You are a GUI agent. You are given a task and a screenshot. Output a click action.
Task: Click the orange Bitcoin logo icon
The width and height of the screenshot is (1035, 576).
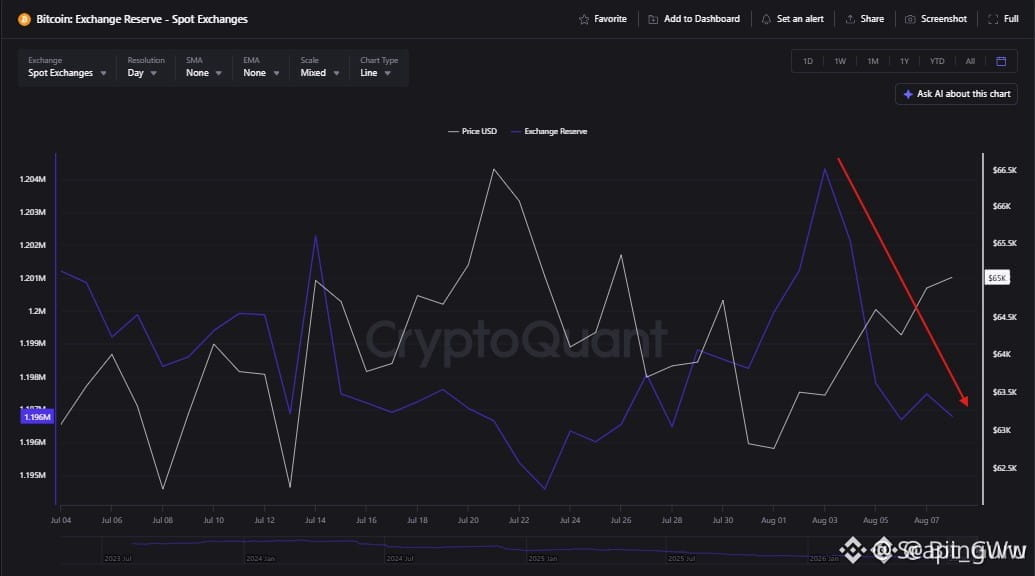pos(24,19)
